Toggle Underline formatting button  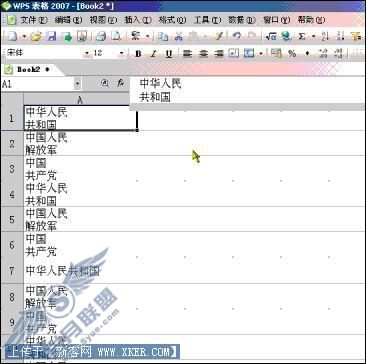[x=169, y=54]
